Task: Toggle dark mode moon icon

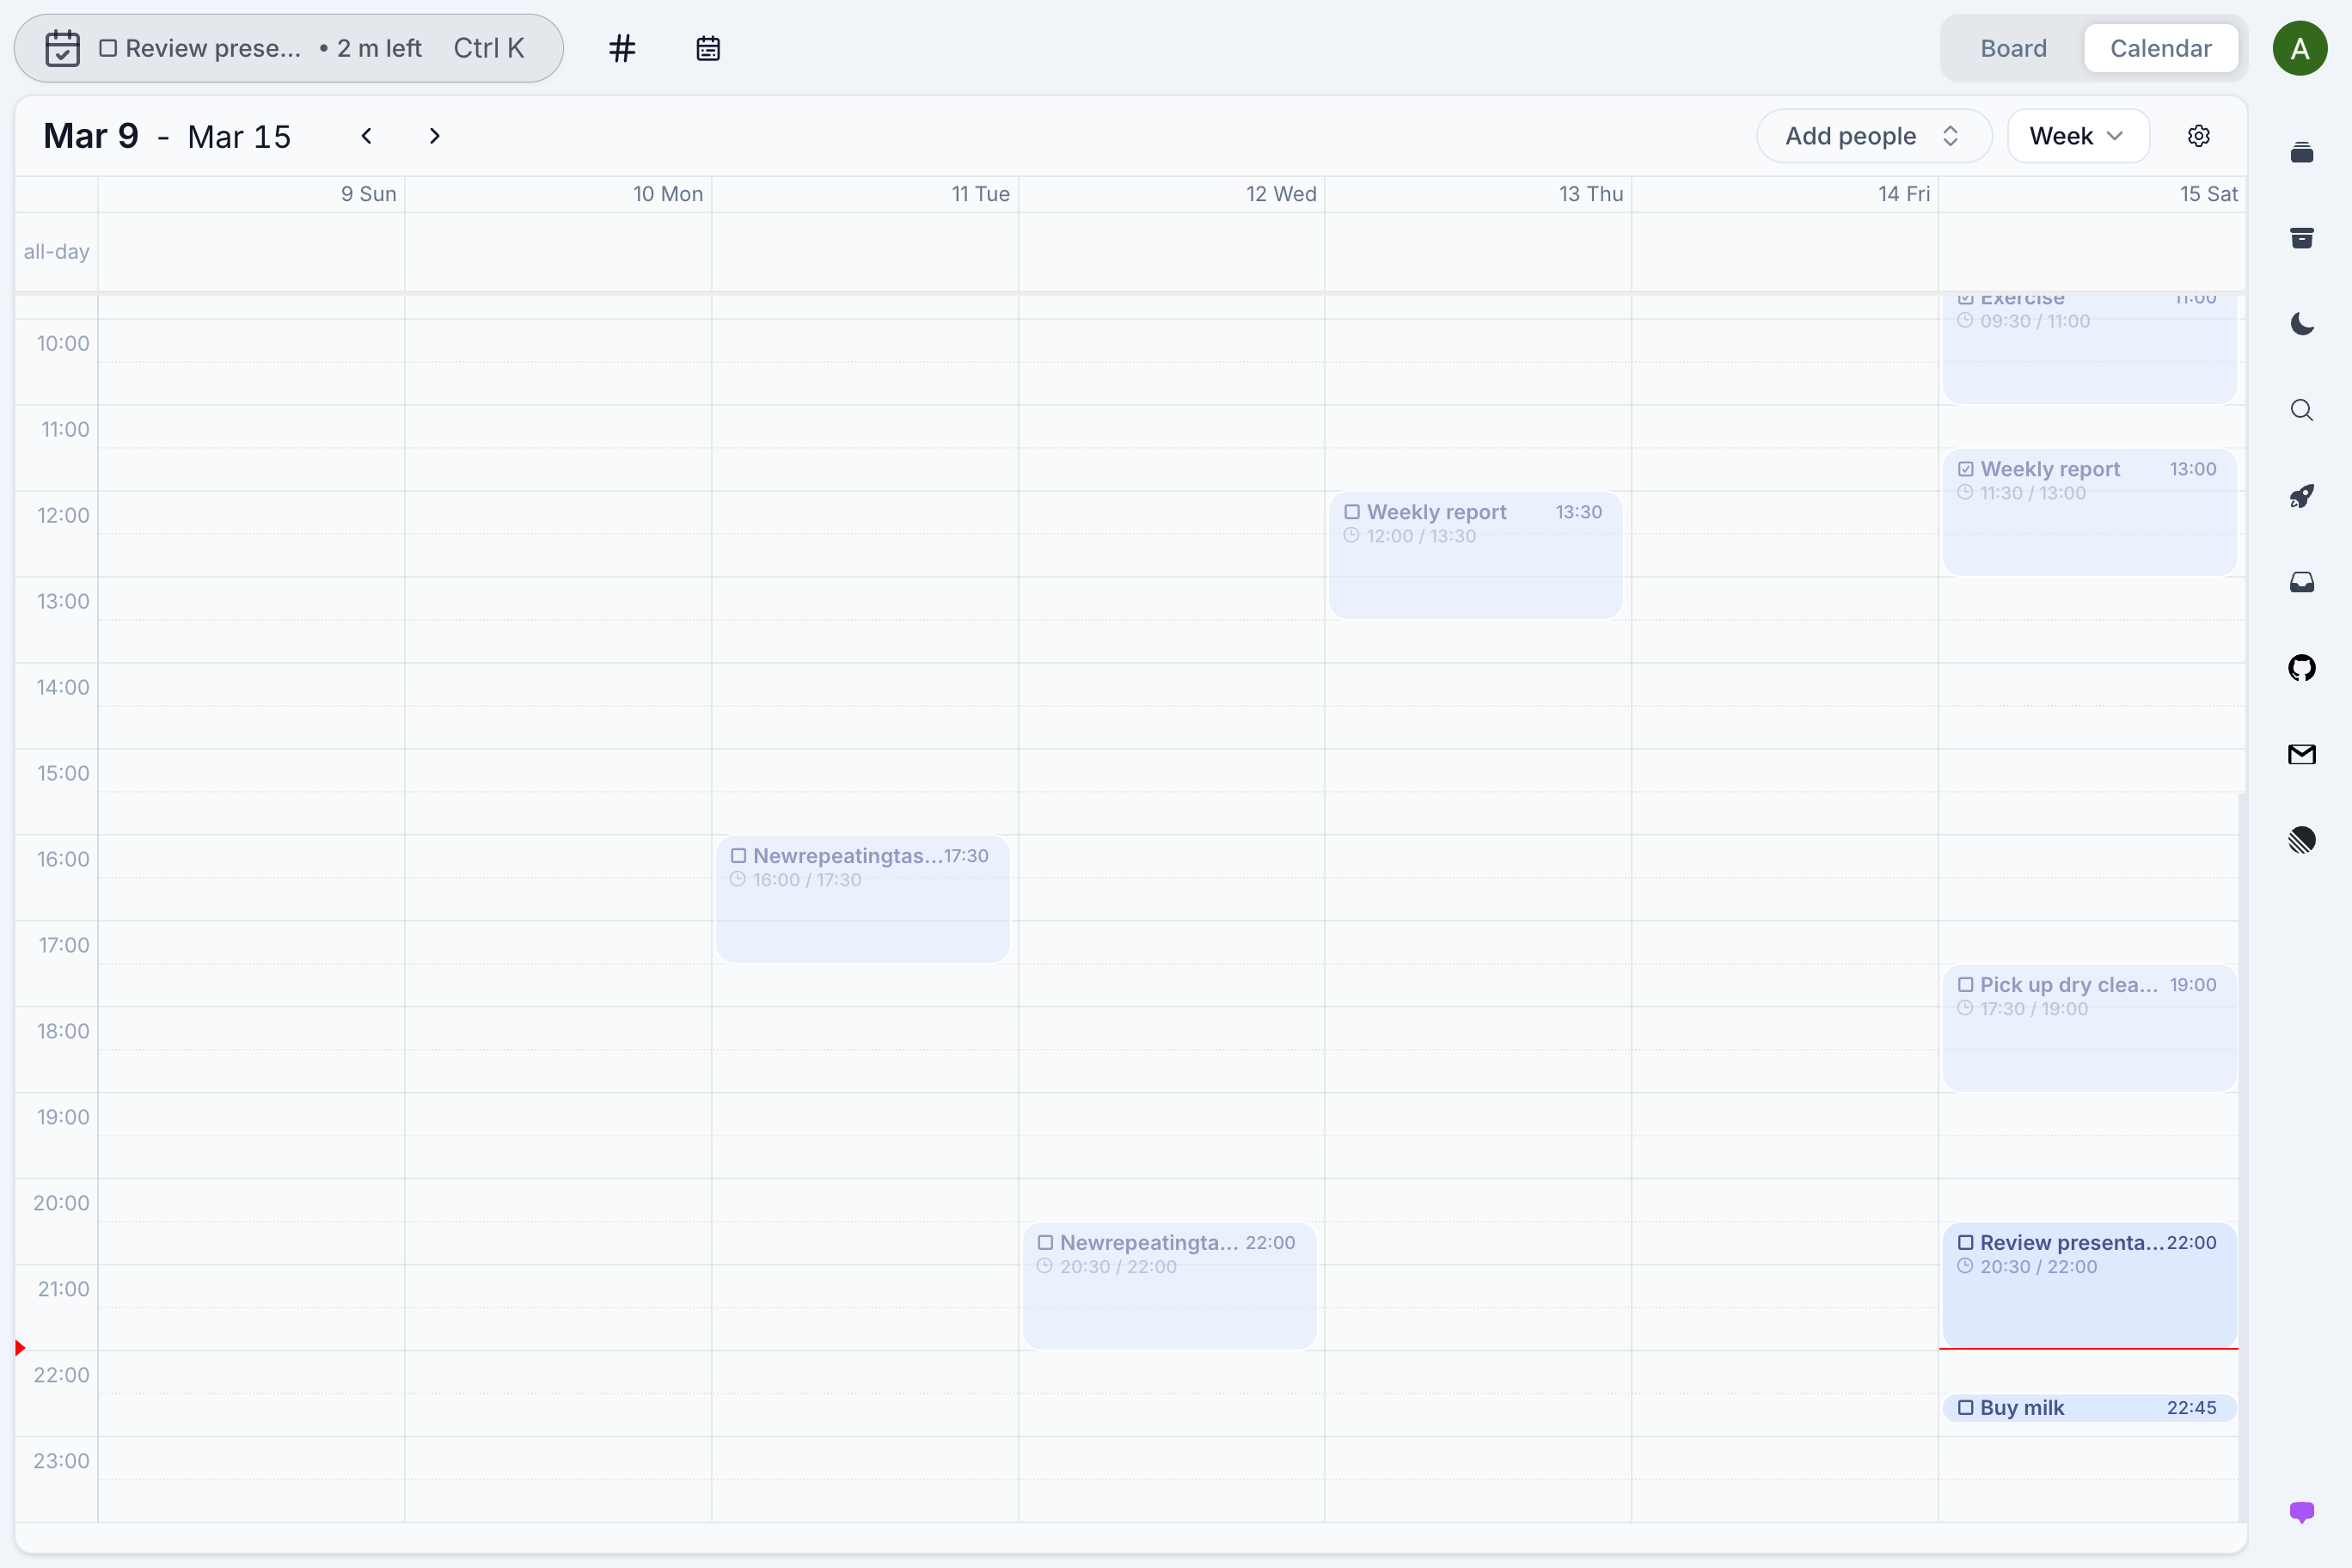Action: point(2301,324)
